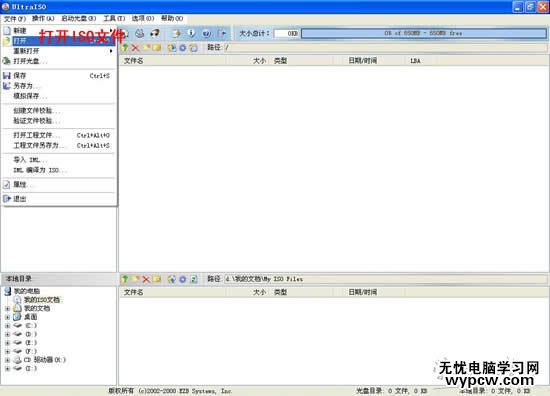550x396 pixels.
Task: Choose 导入 IML menu entry
Action: pyautogui.click(x=59, y=160)
